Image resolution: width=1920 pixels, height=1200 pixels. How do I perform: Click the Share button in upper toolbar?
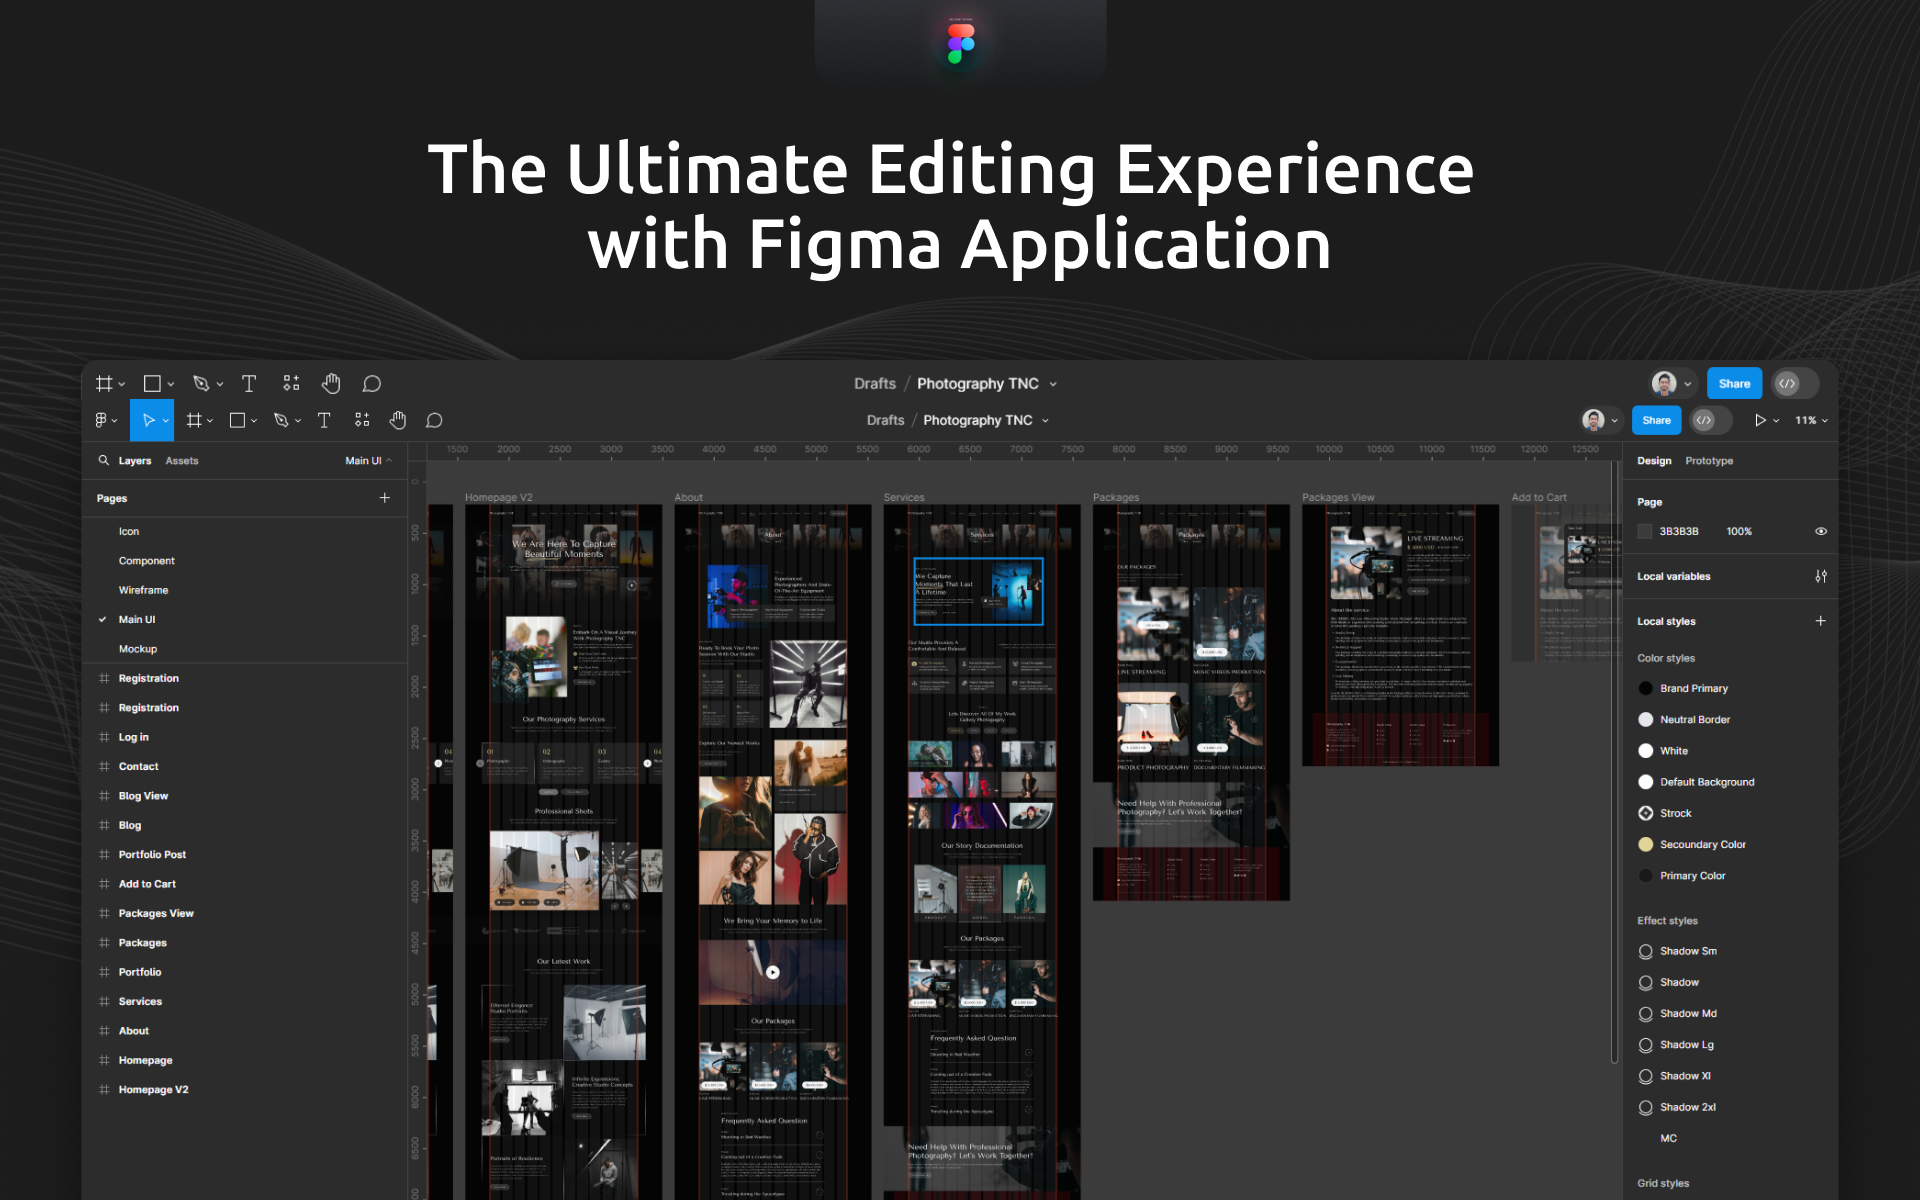tap(1735, 383)
